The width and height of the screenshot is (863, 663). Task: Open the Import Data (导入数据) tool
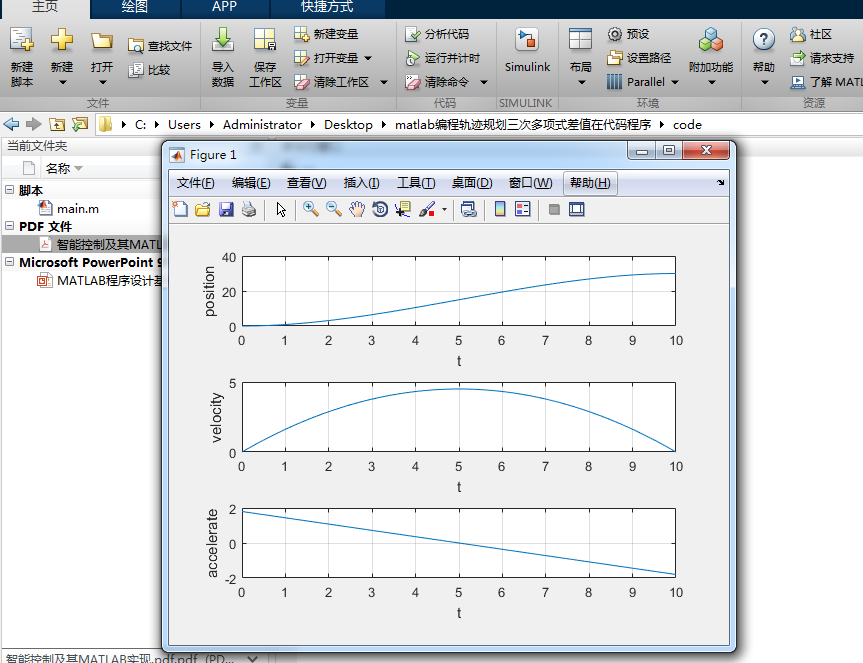click(x=222, y=40)
